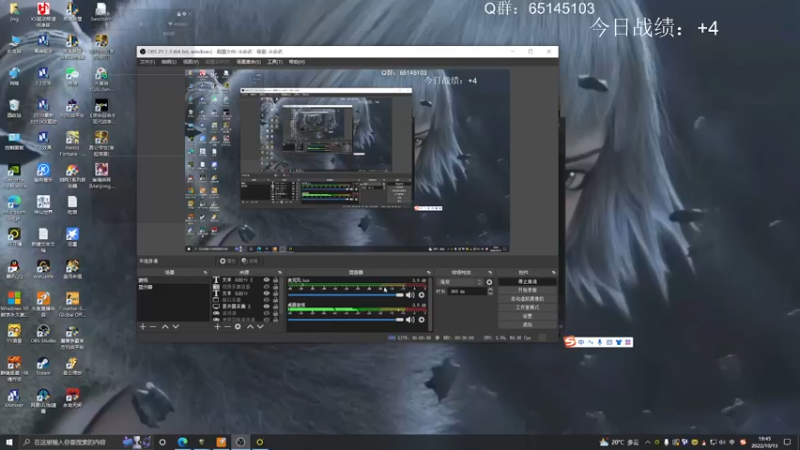Show hidden system tray icons chevron

pos(647,442)
